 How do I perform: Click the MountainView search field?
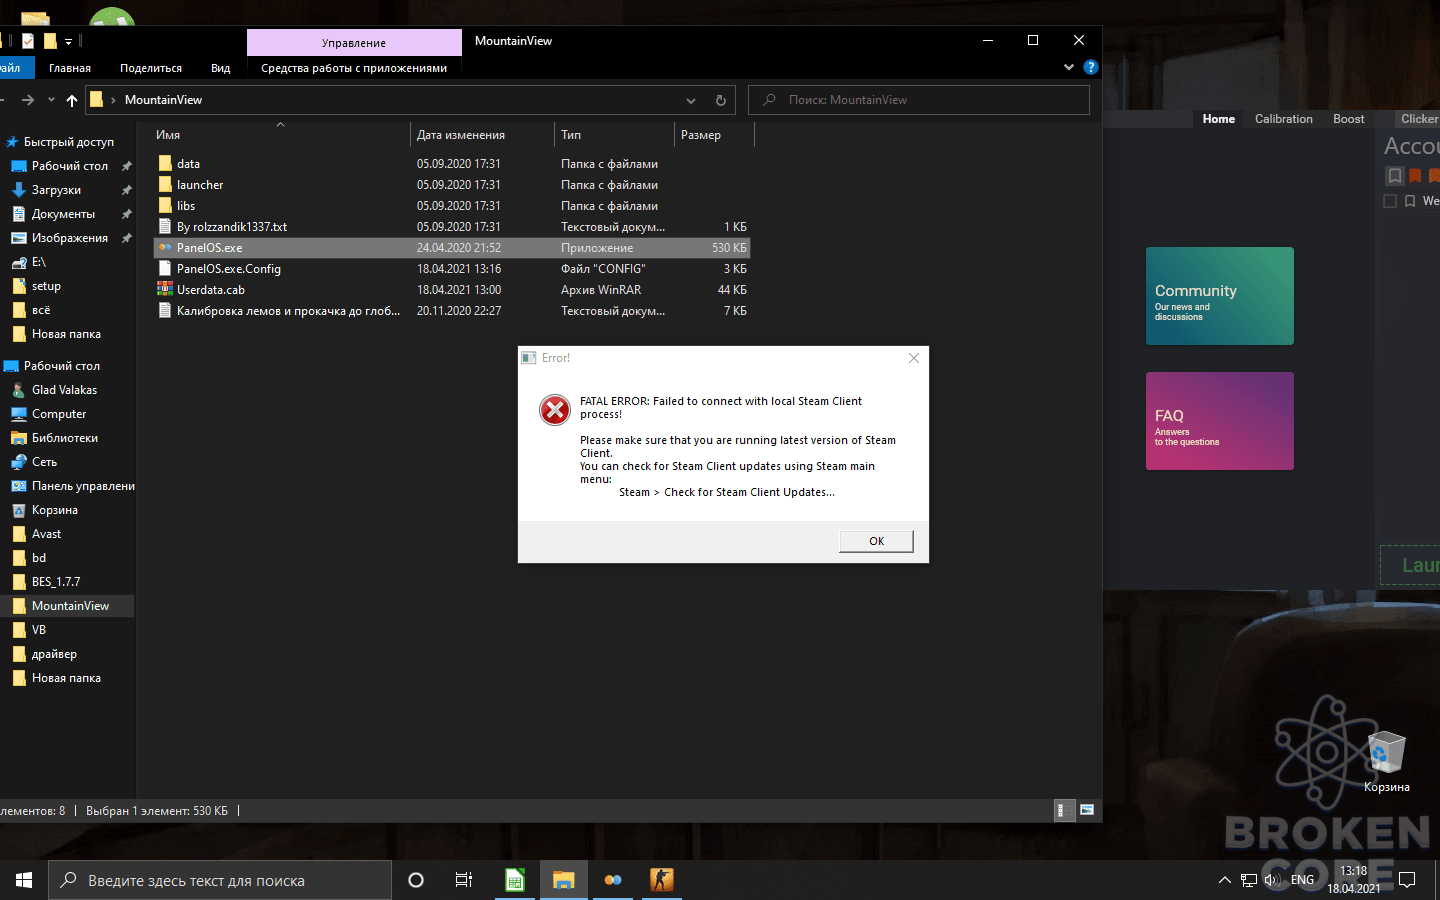click(x=919, y=100)
